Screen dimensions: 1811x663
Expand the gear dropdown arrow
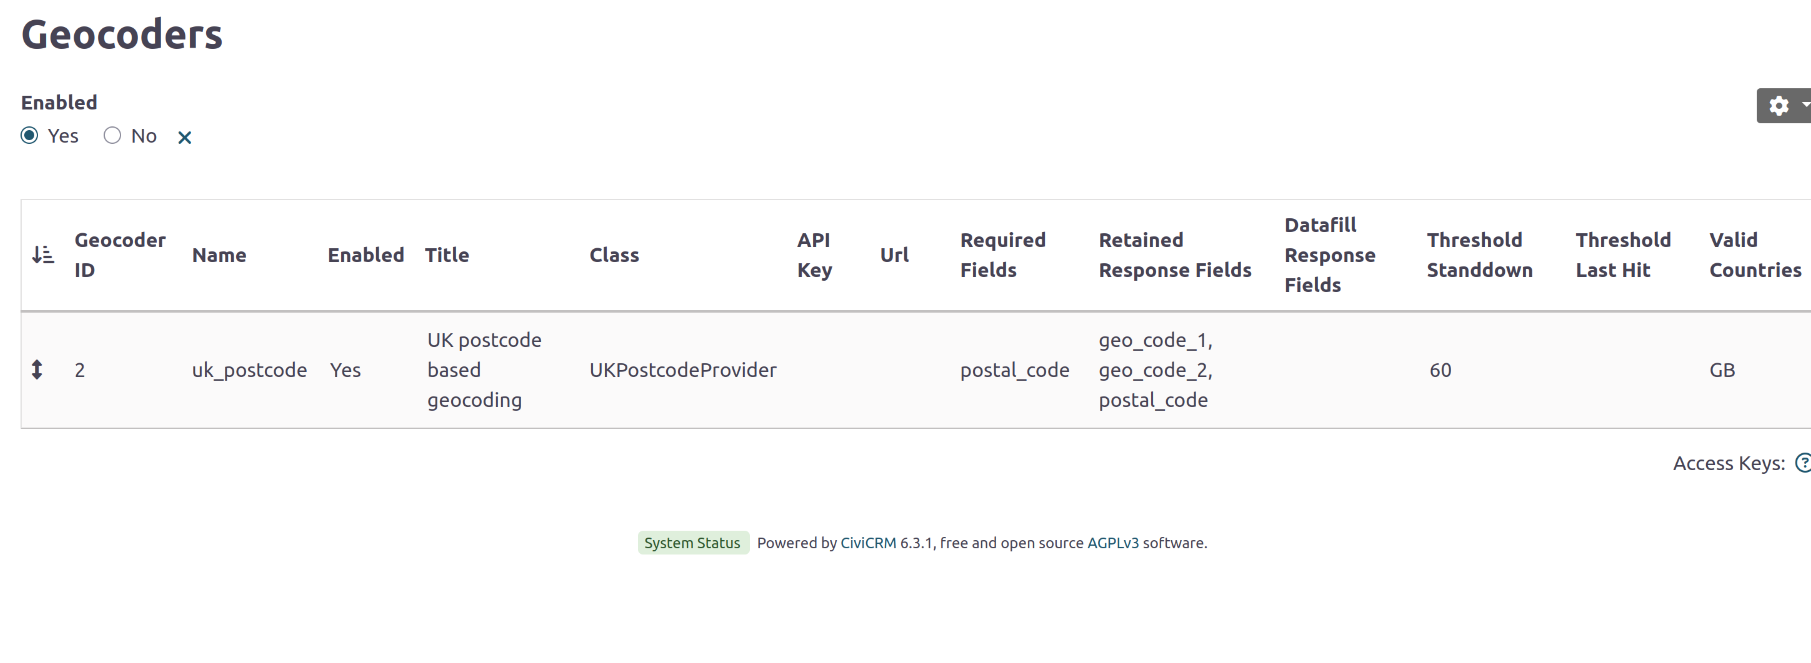click(x=1804, y=105)
